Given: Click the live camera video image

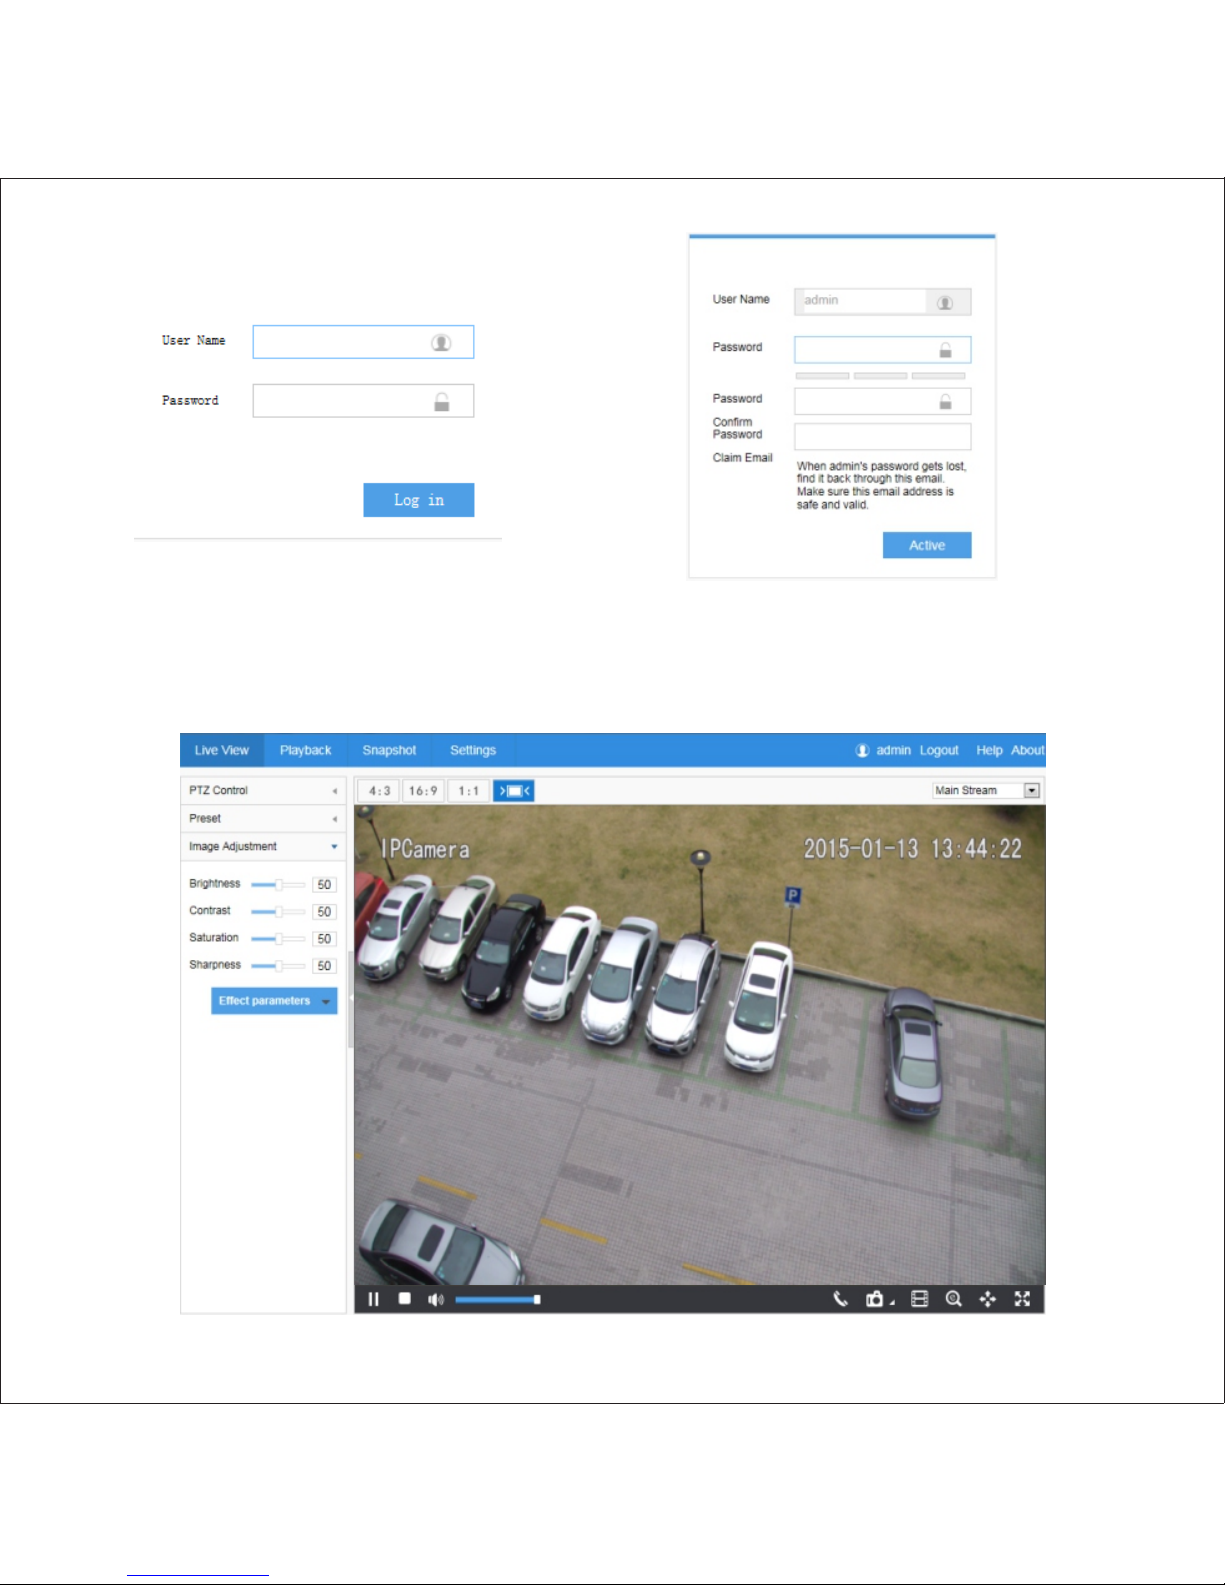Looking at the screenshot, I should (x=700, y=1045).
